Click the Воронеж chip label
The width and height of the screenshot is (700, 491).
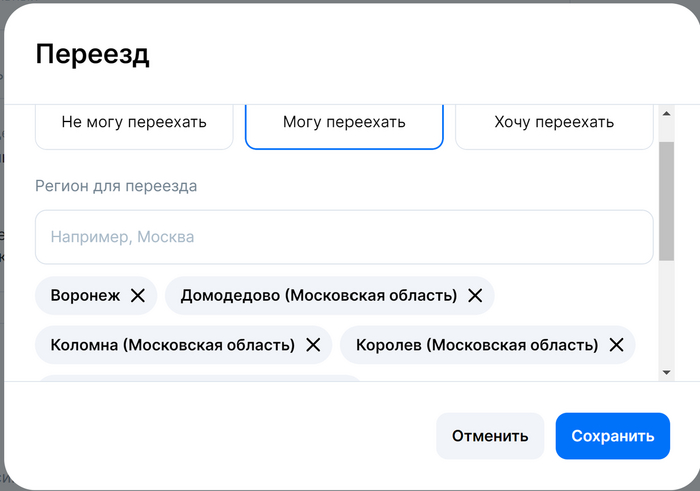coord(85,295)
